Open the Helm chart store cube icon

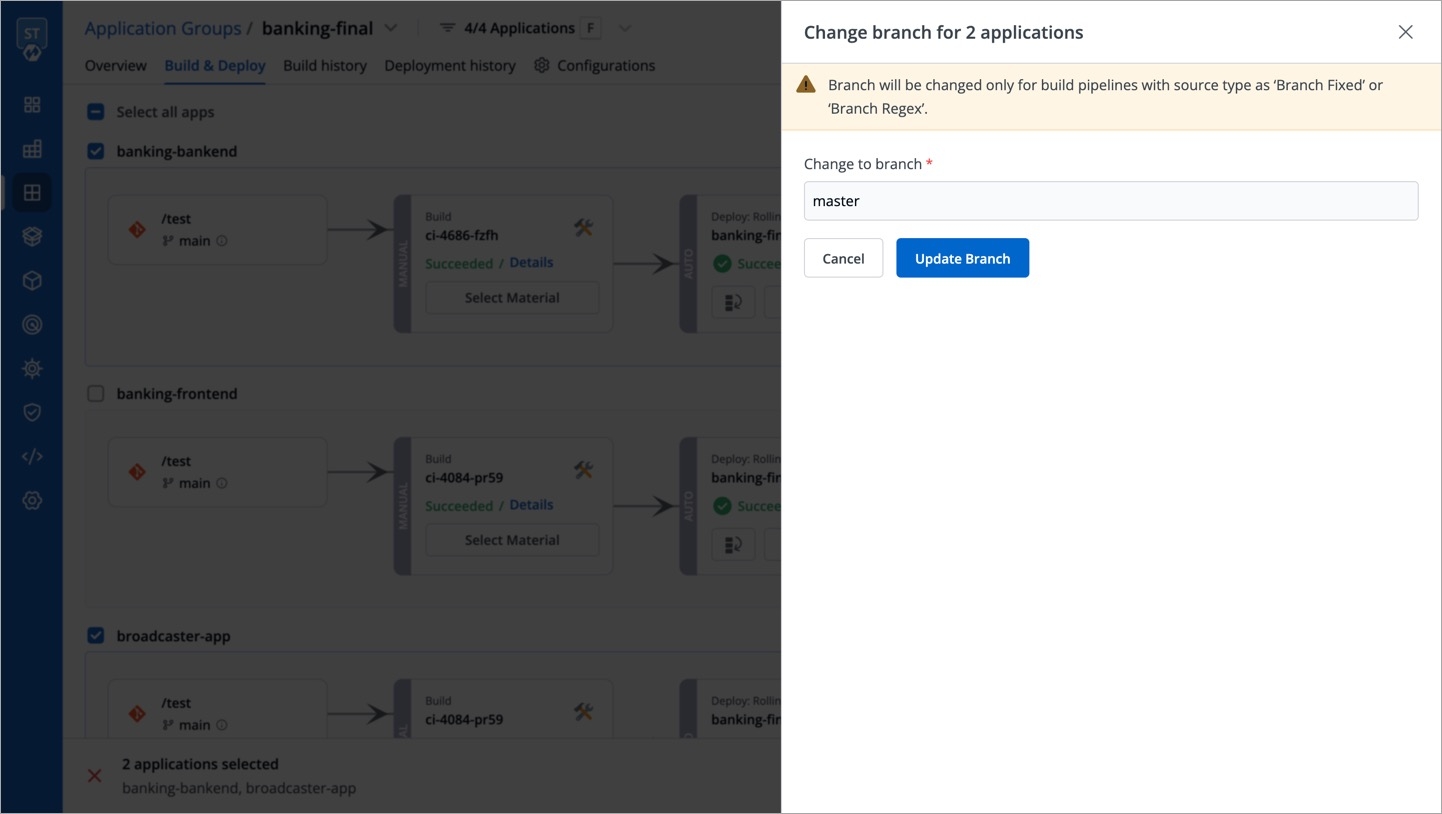[32, 281]
